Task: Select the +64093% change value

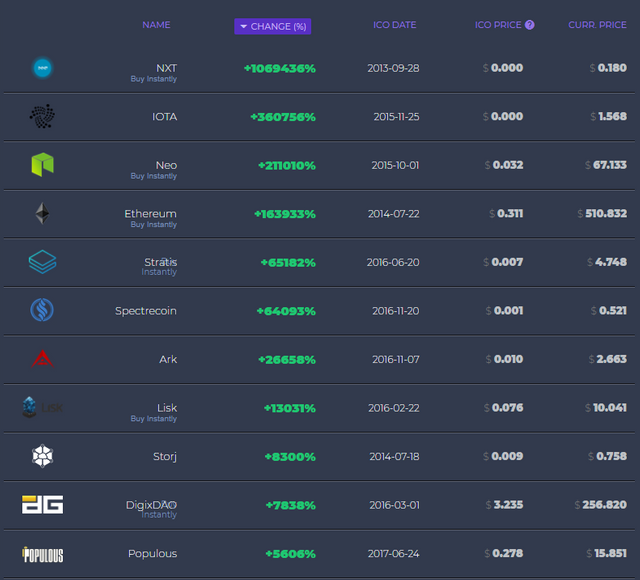Action: 286,311
